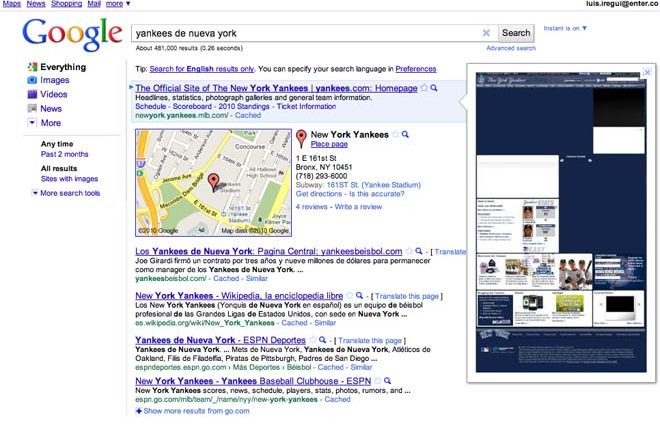Click the News filter icon in the sidebar

32,108
